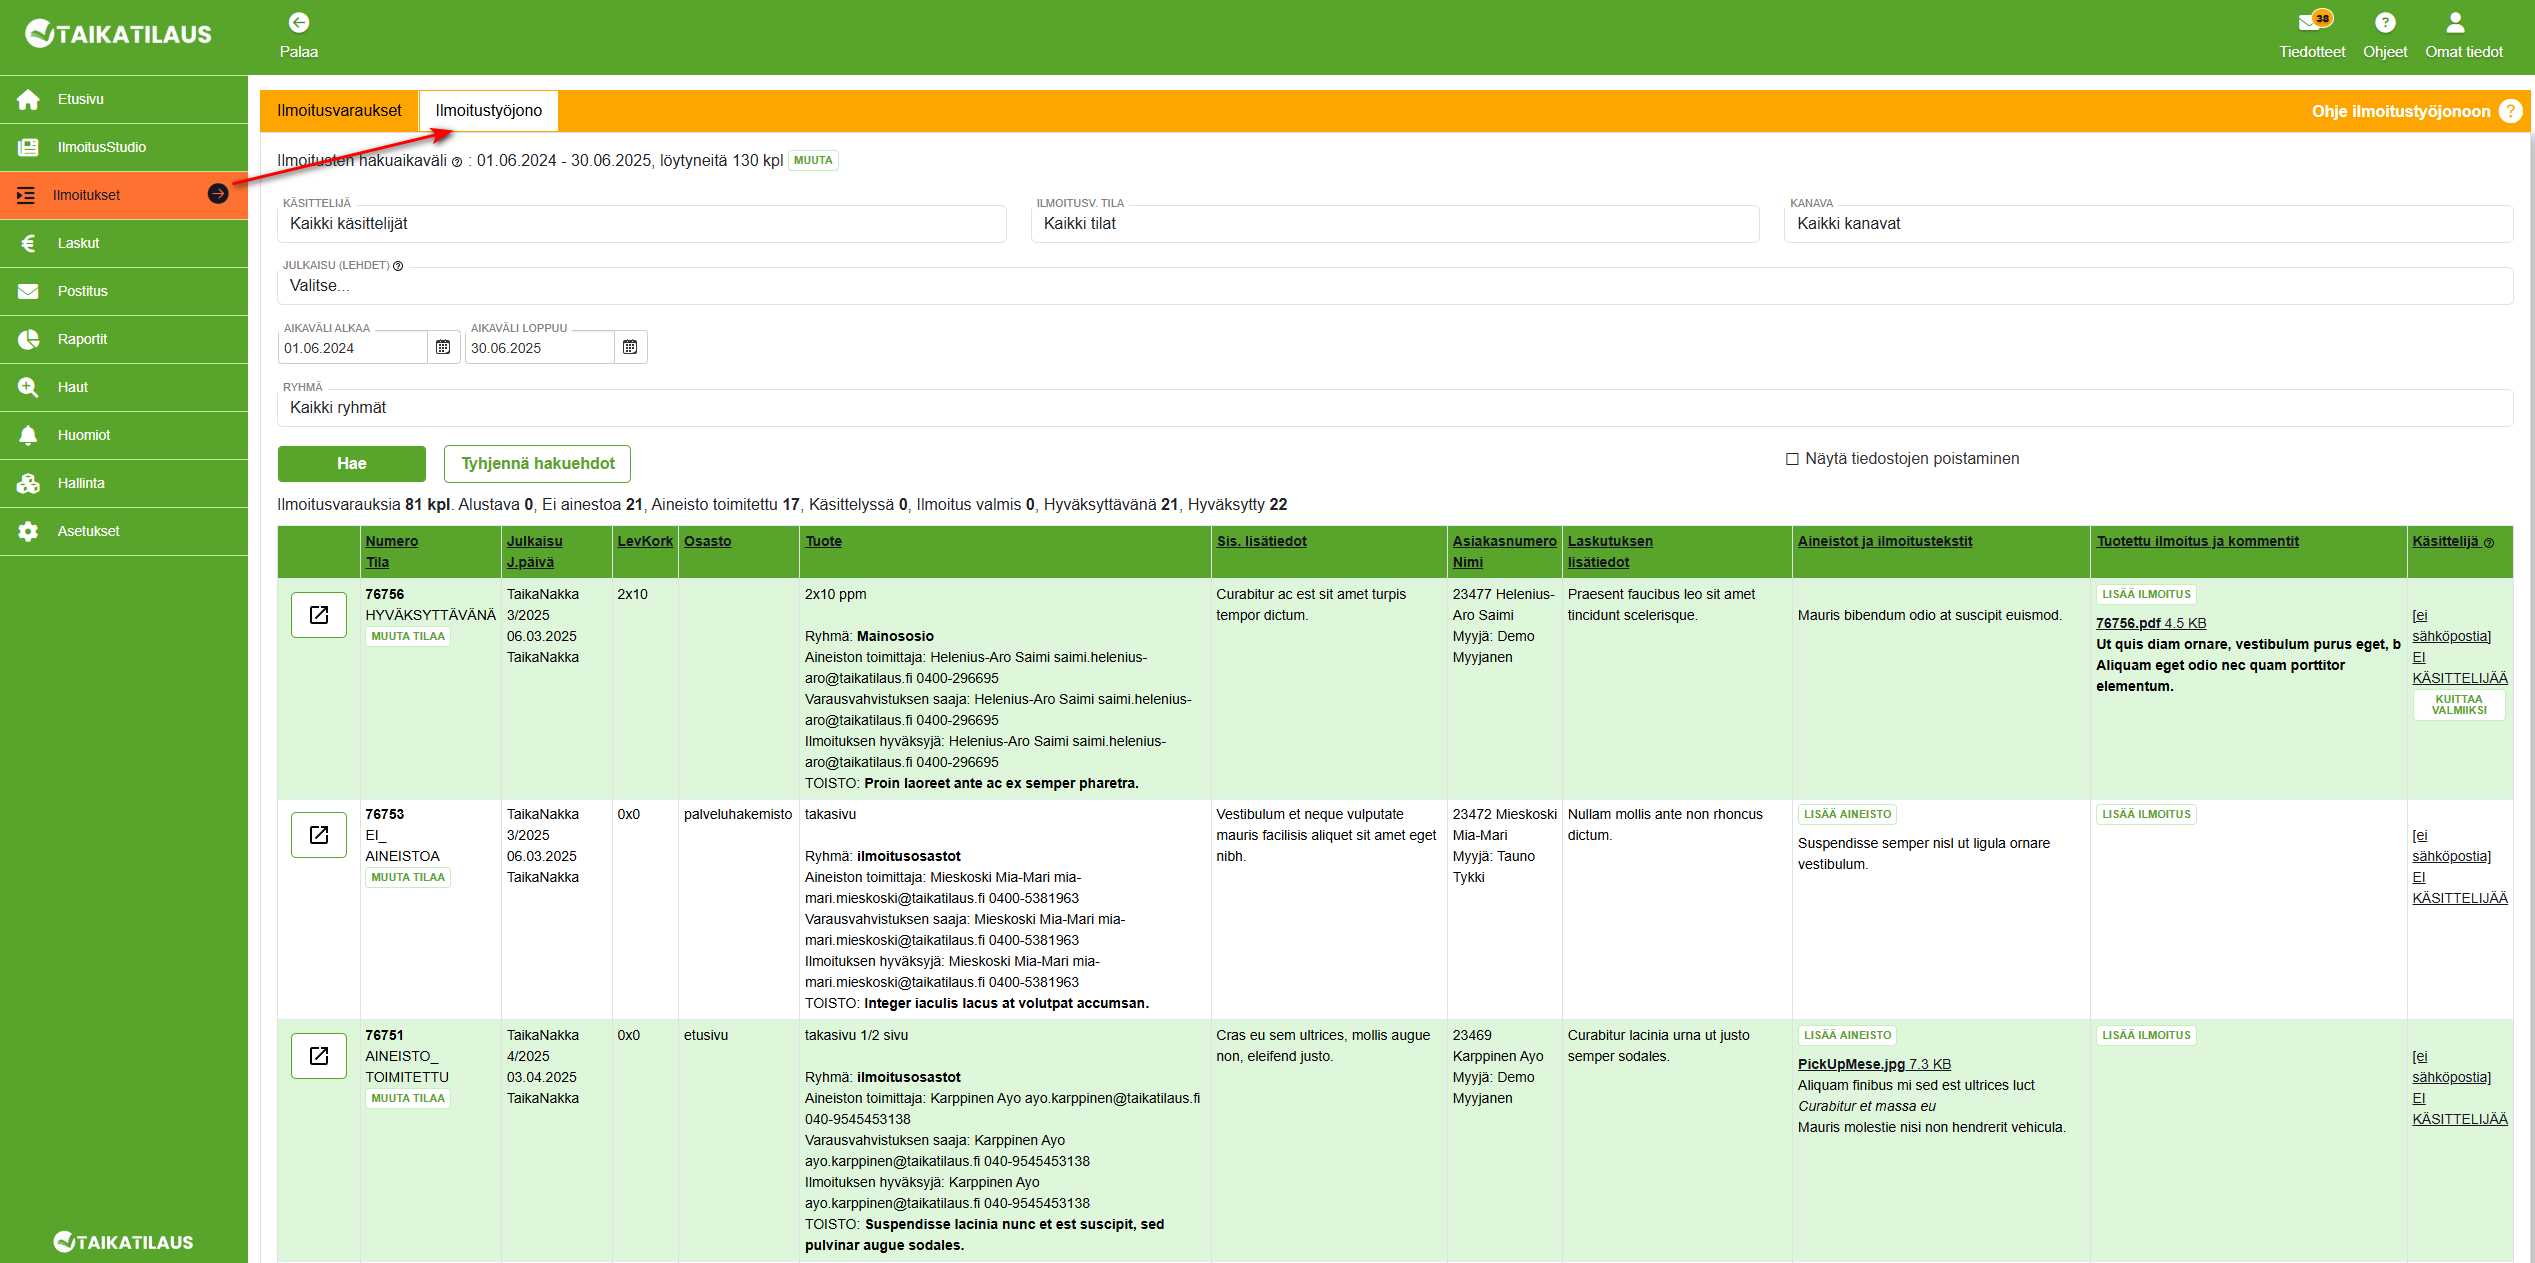This screenshot has height=1263, width=2535.
Task: Open Kanava dropdown Kaikki kanavat
Action: click(2147, 224)
